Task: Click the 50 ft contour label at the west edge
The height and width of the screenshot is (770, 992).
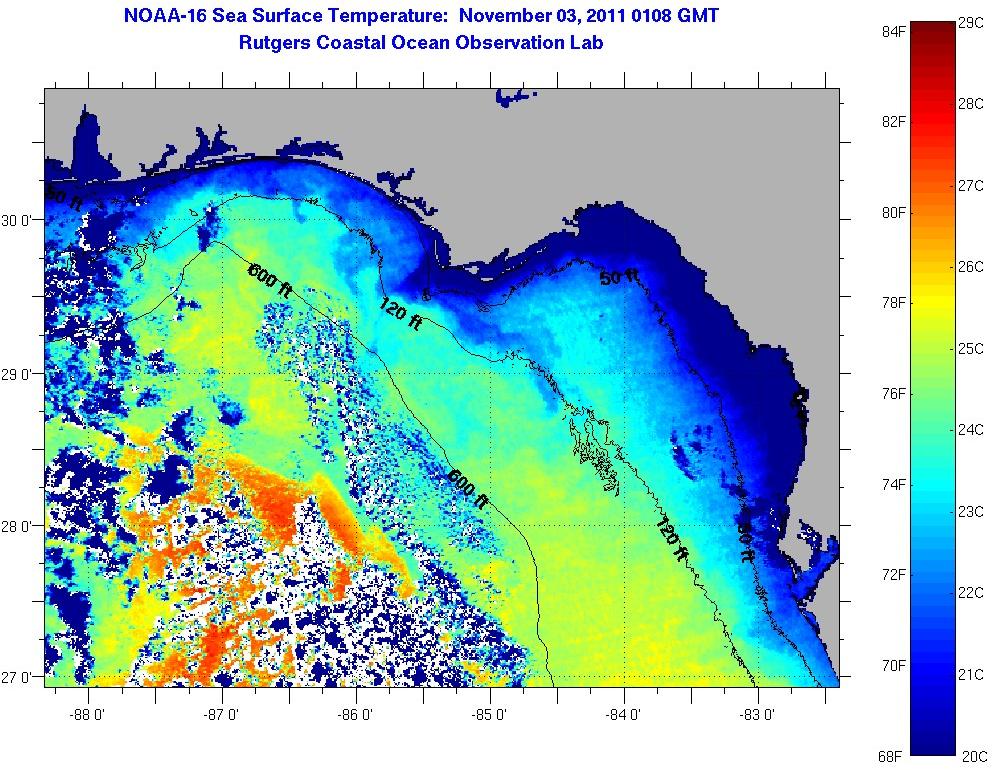Action: [x=64, y=197]
